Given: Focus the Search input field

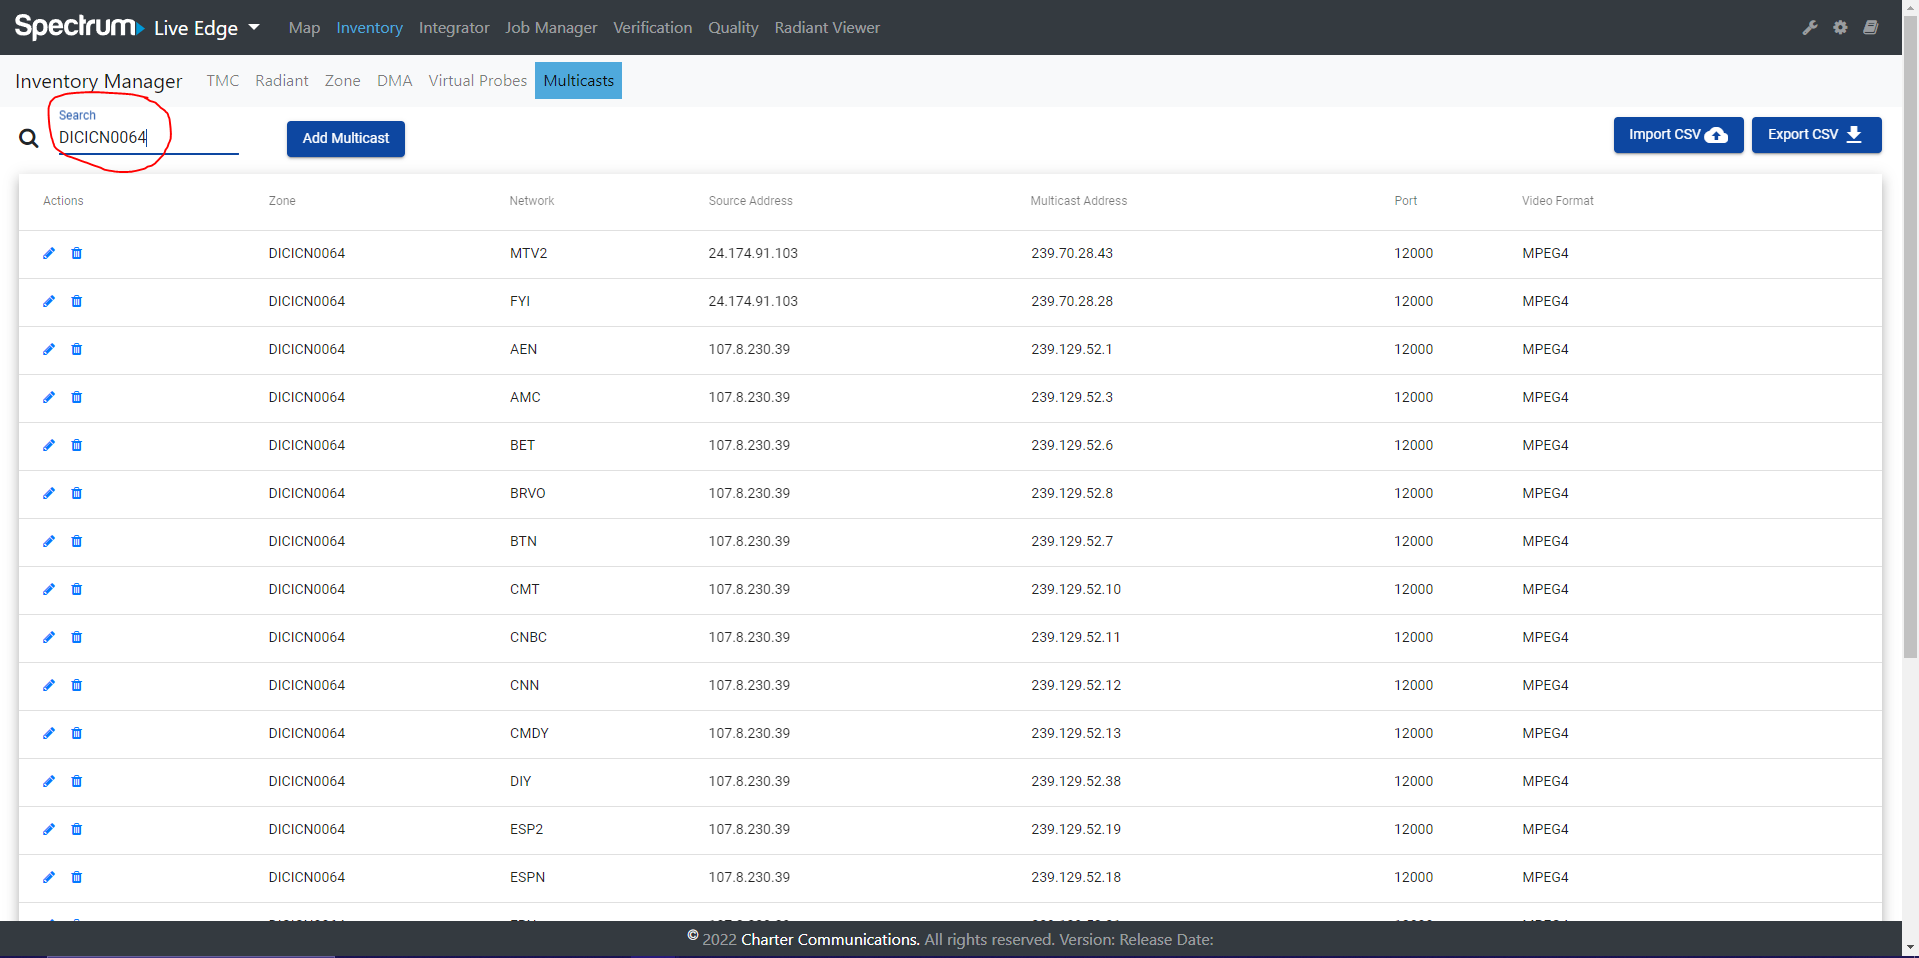Looking at the screenshot, I should point(148,138).
